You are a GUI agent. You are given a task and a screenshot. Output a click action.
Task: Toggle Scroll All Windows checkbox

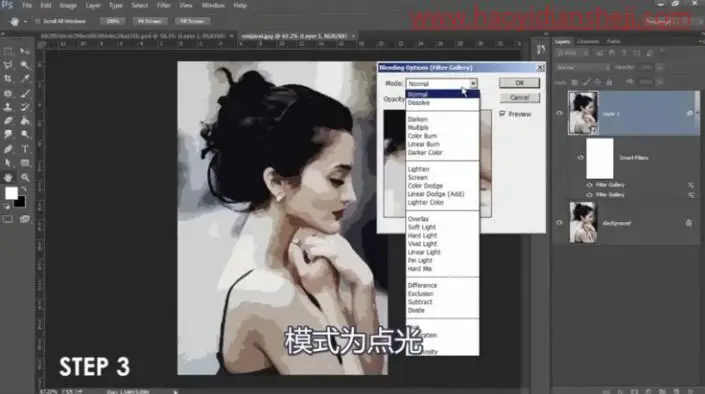point(38,21)
